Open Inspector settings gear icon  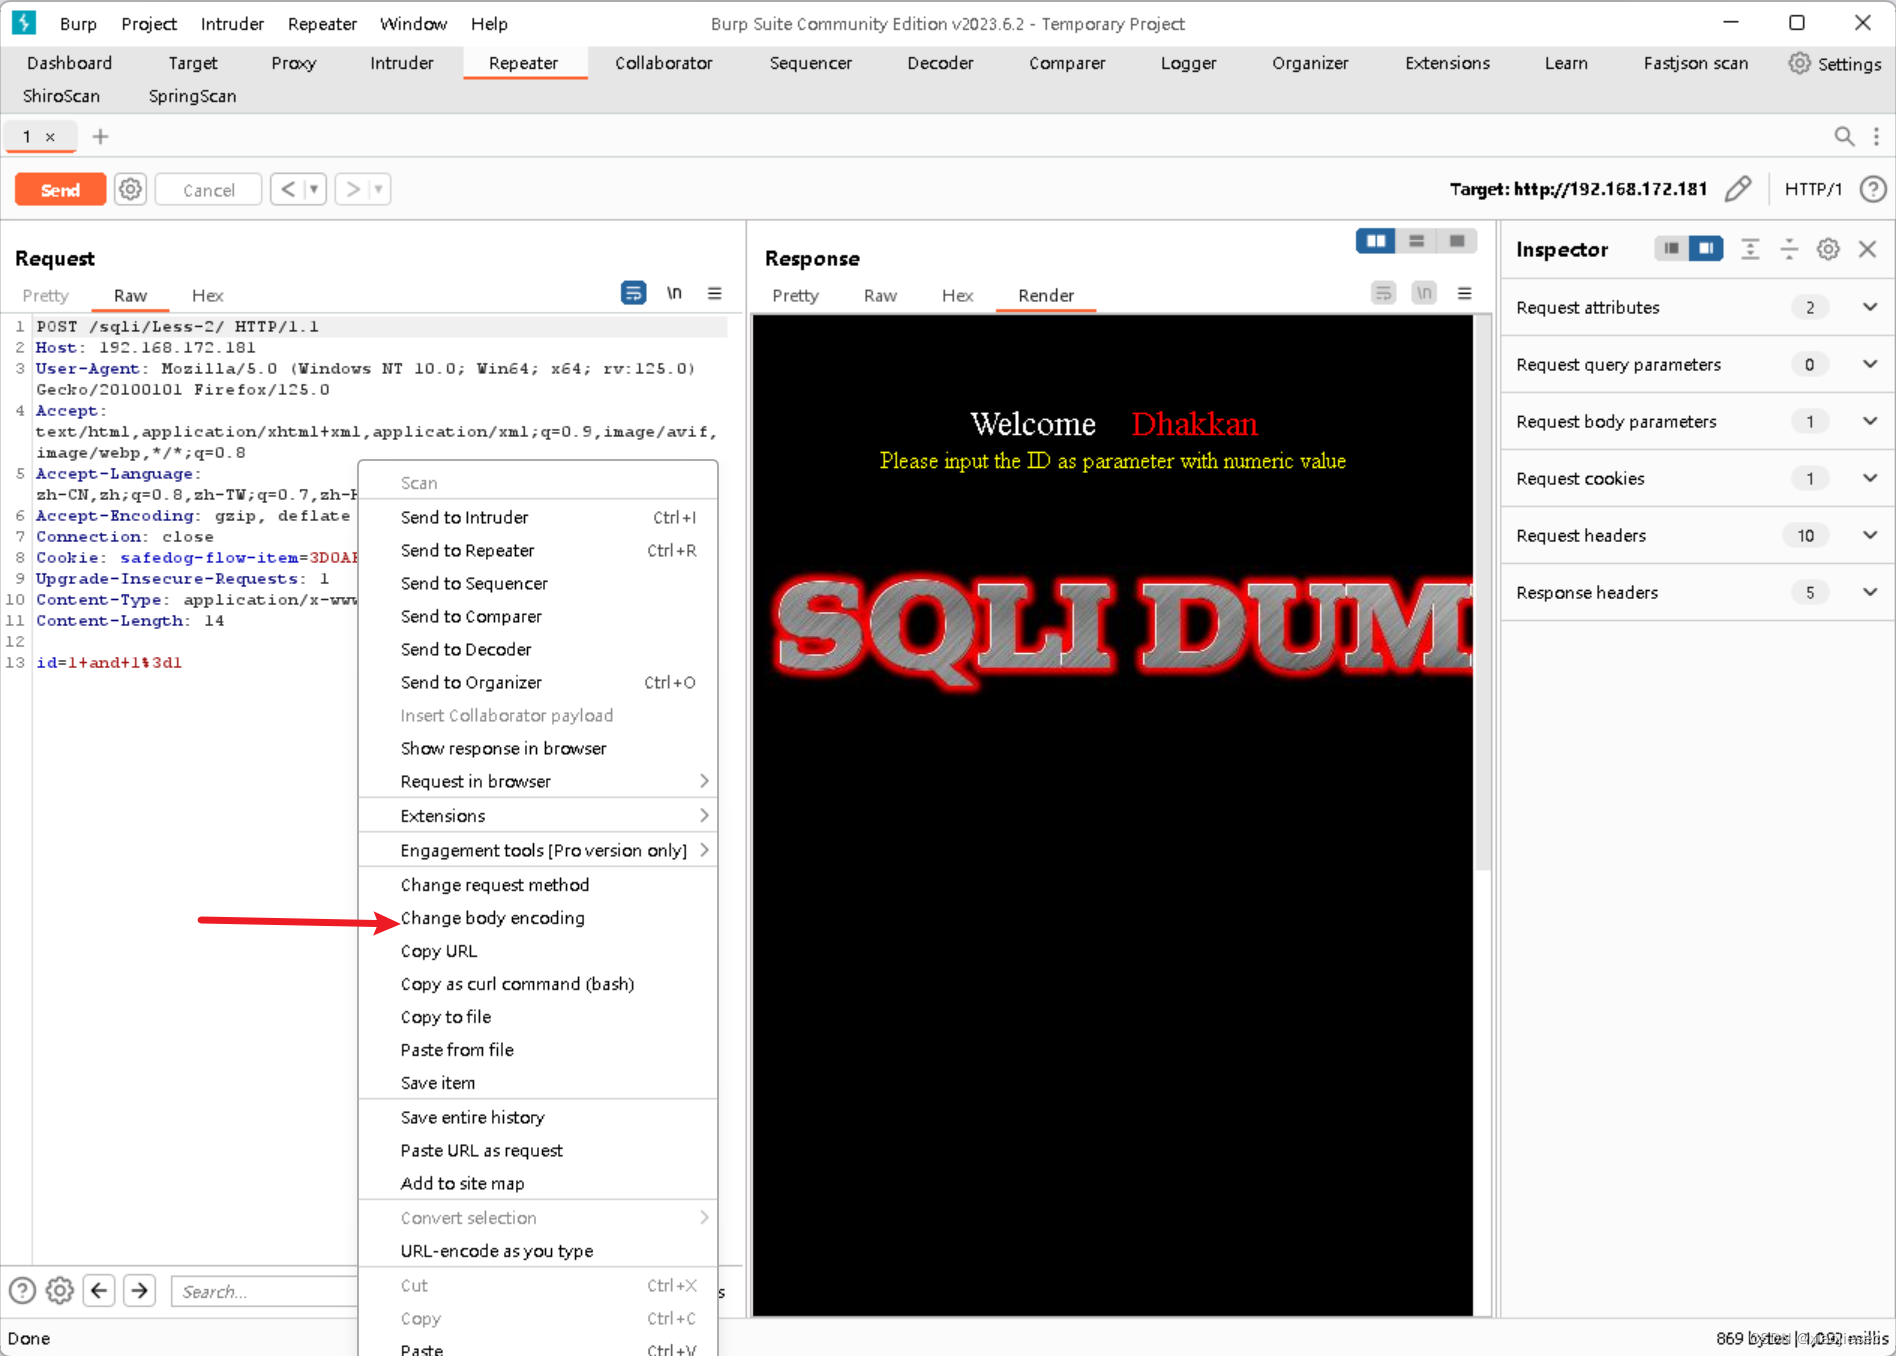tap(1828, 249)
